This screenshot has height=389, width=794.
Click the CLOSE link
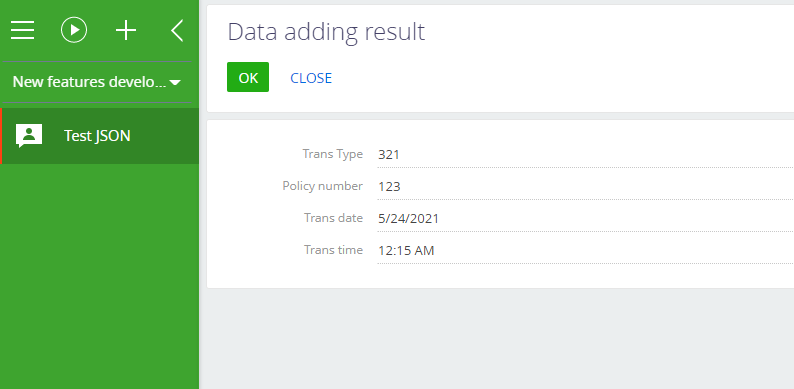[311, 78]
